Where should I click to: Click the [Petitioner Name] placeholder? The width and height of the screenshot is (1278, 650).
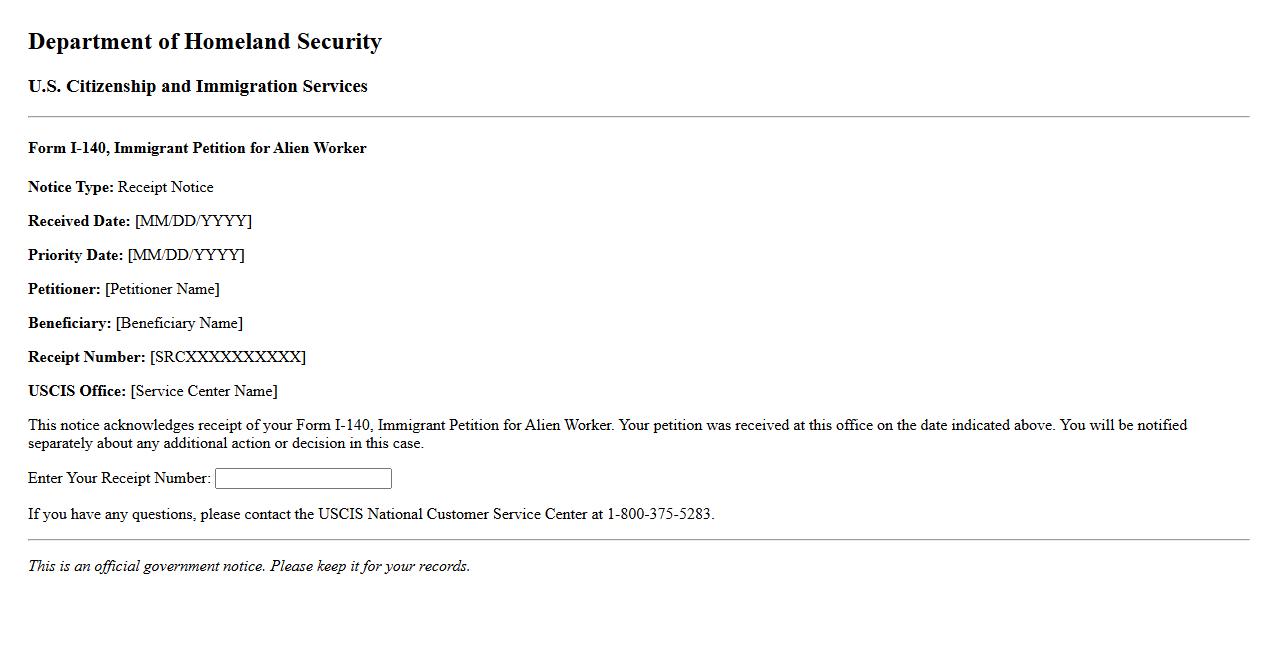(x=162, y=289)
